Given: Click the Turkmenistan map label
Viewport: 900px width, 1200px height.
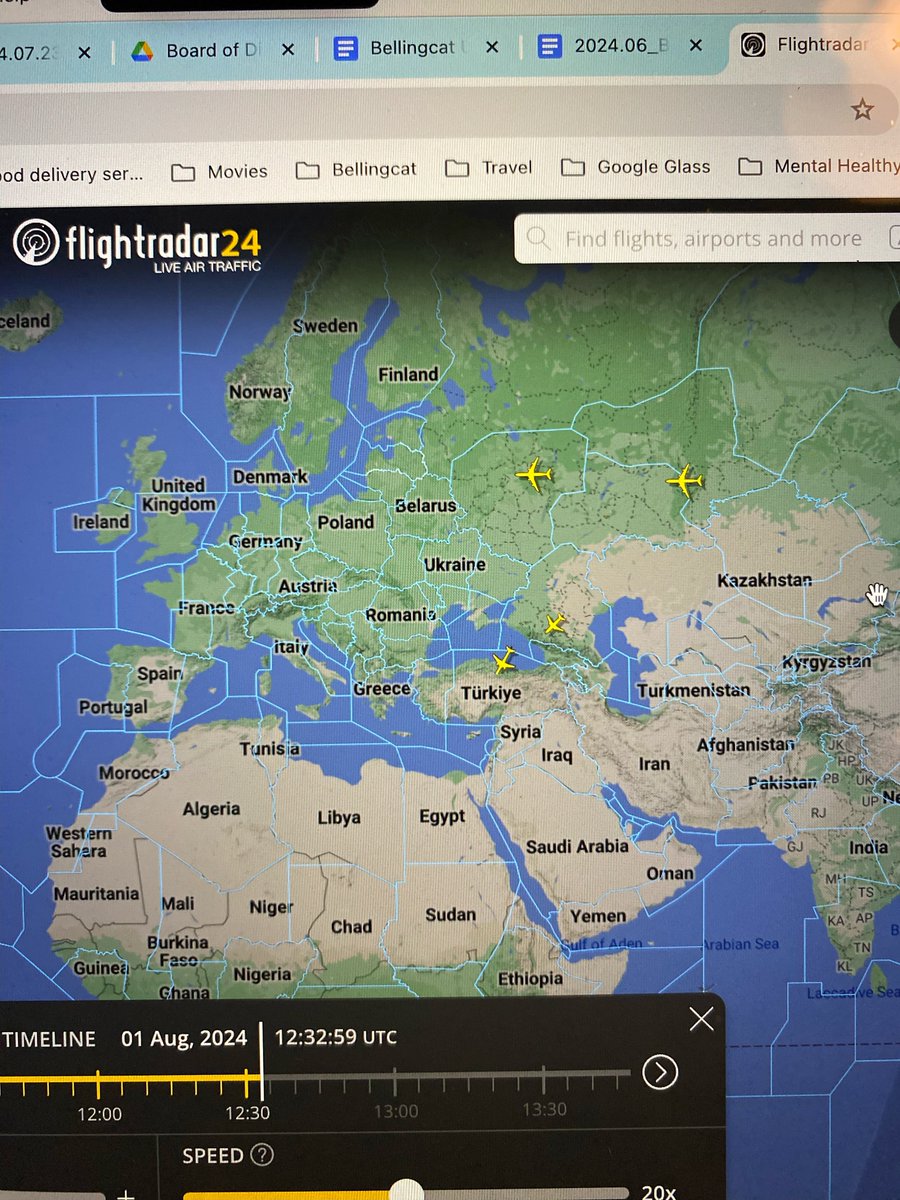Looking at the screenshot, I should pyautogui.click(x=693, y=690).
